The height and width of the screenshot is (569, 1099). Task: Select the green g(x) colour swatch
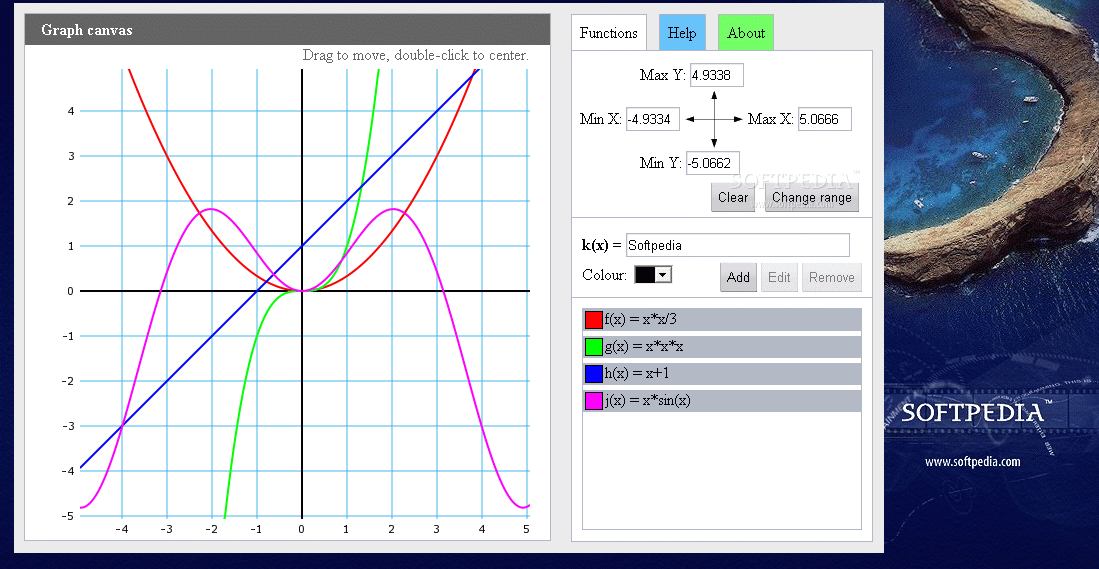(x=594, y=347)
